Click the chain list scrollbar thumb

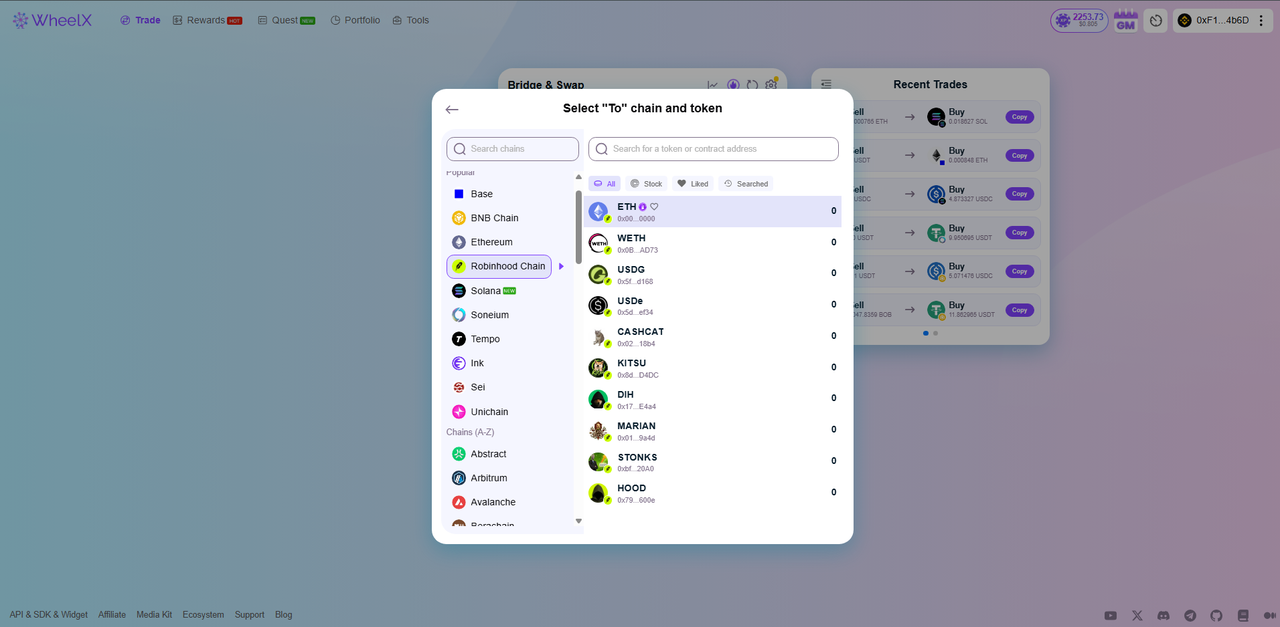578,227
